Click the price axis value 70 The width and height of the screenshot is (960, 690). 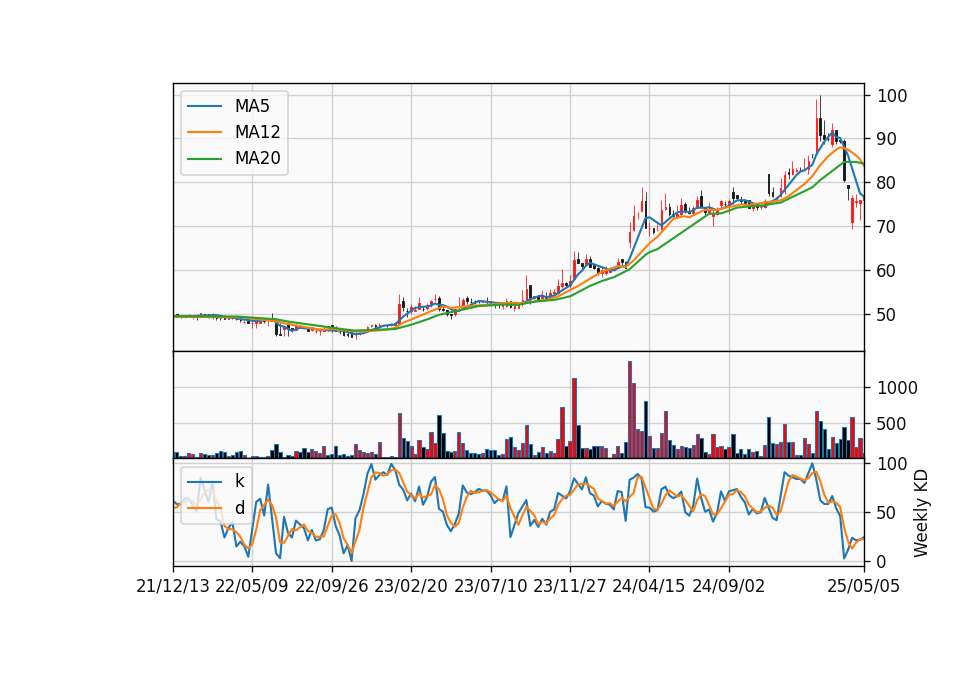[887, 227]
